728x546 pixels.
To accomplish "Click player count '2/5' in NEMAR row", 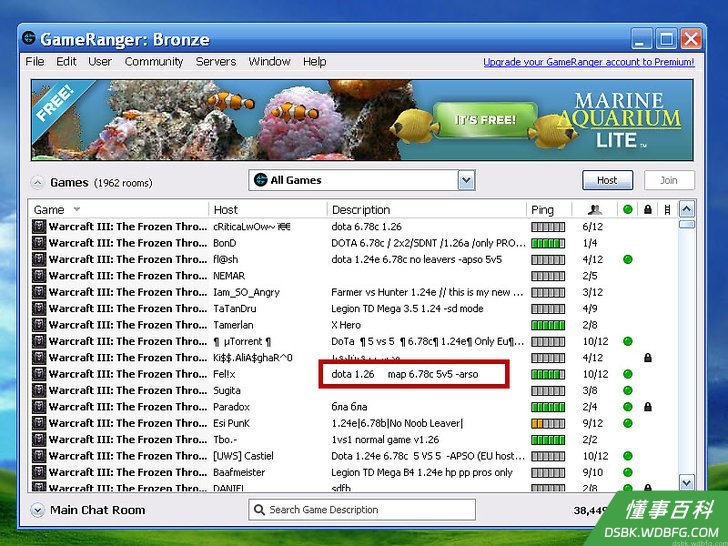I will 590,276.
